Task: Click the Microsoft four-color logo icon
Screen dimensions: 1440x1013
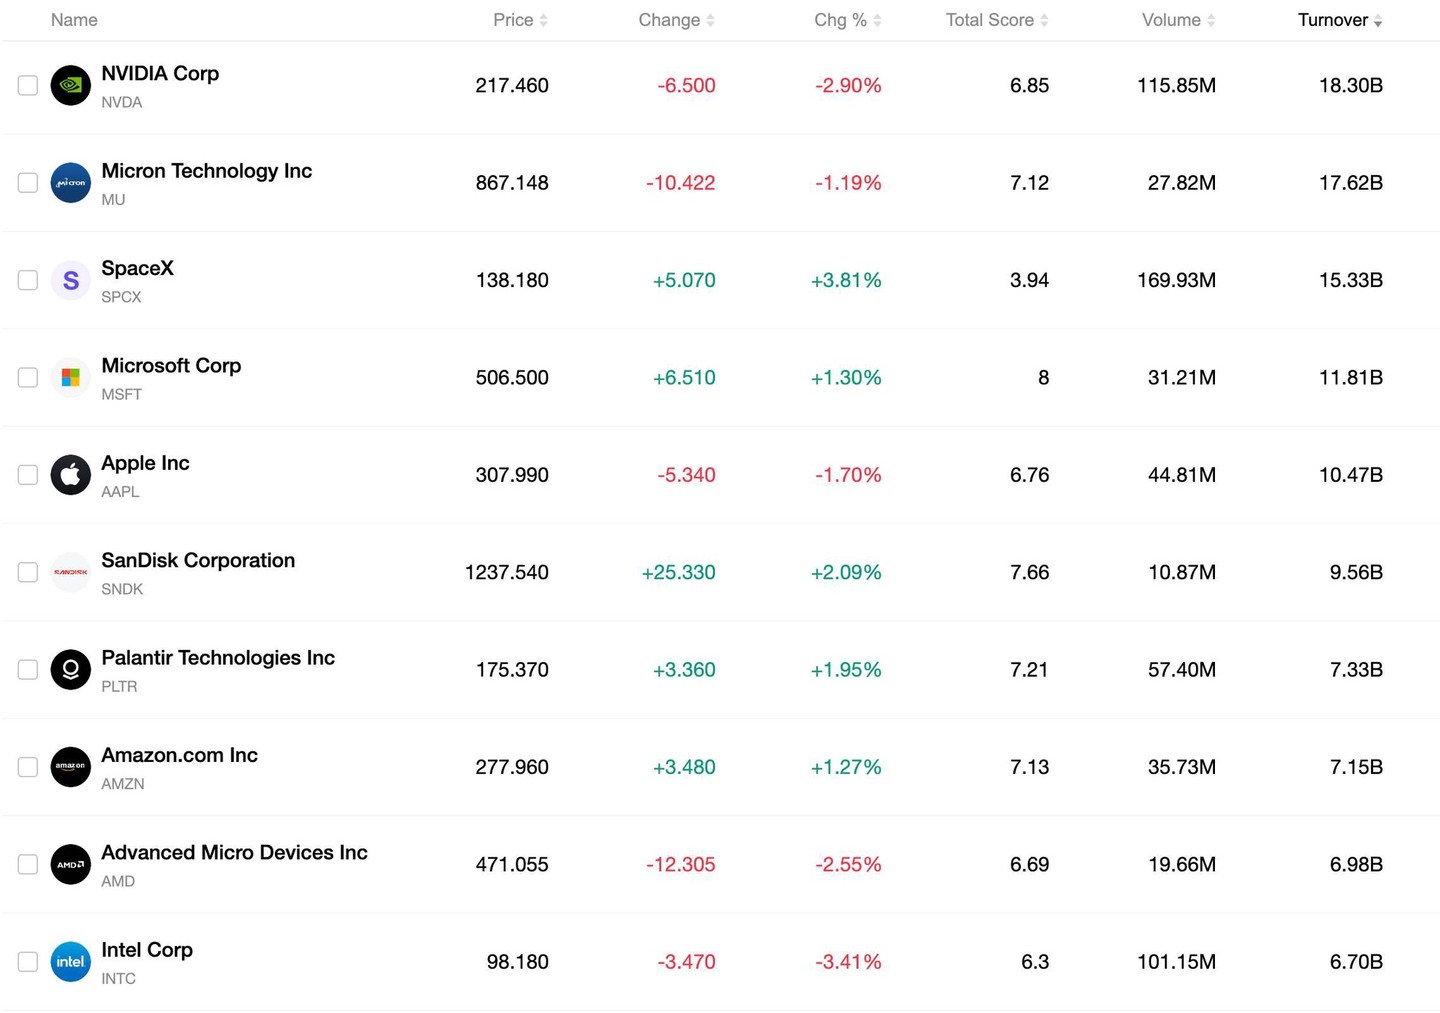Action: point(70,377)
